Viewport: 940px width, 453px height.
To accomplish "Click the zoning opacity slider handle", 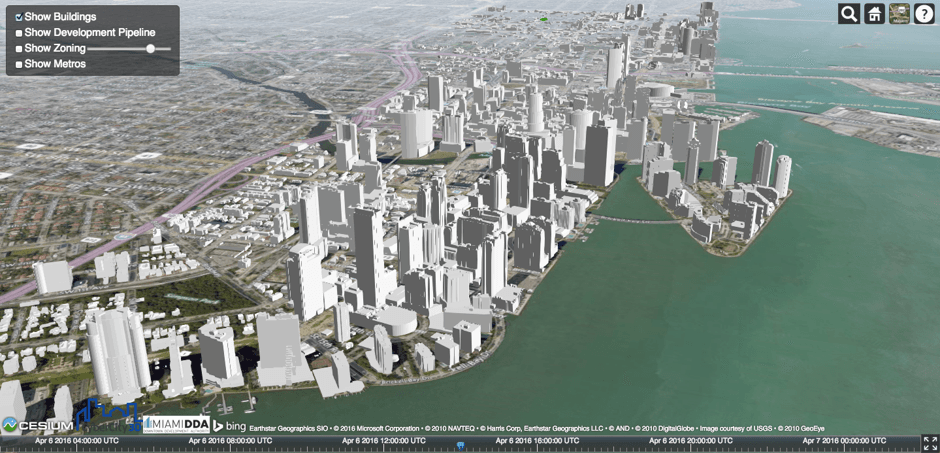I will [x=150, y=48].
